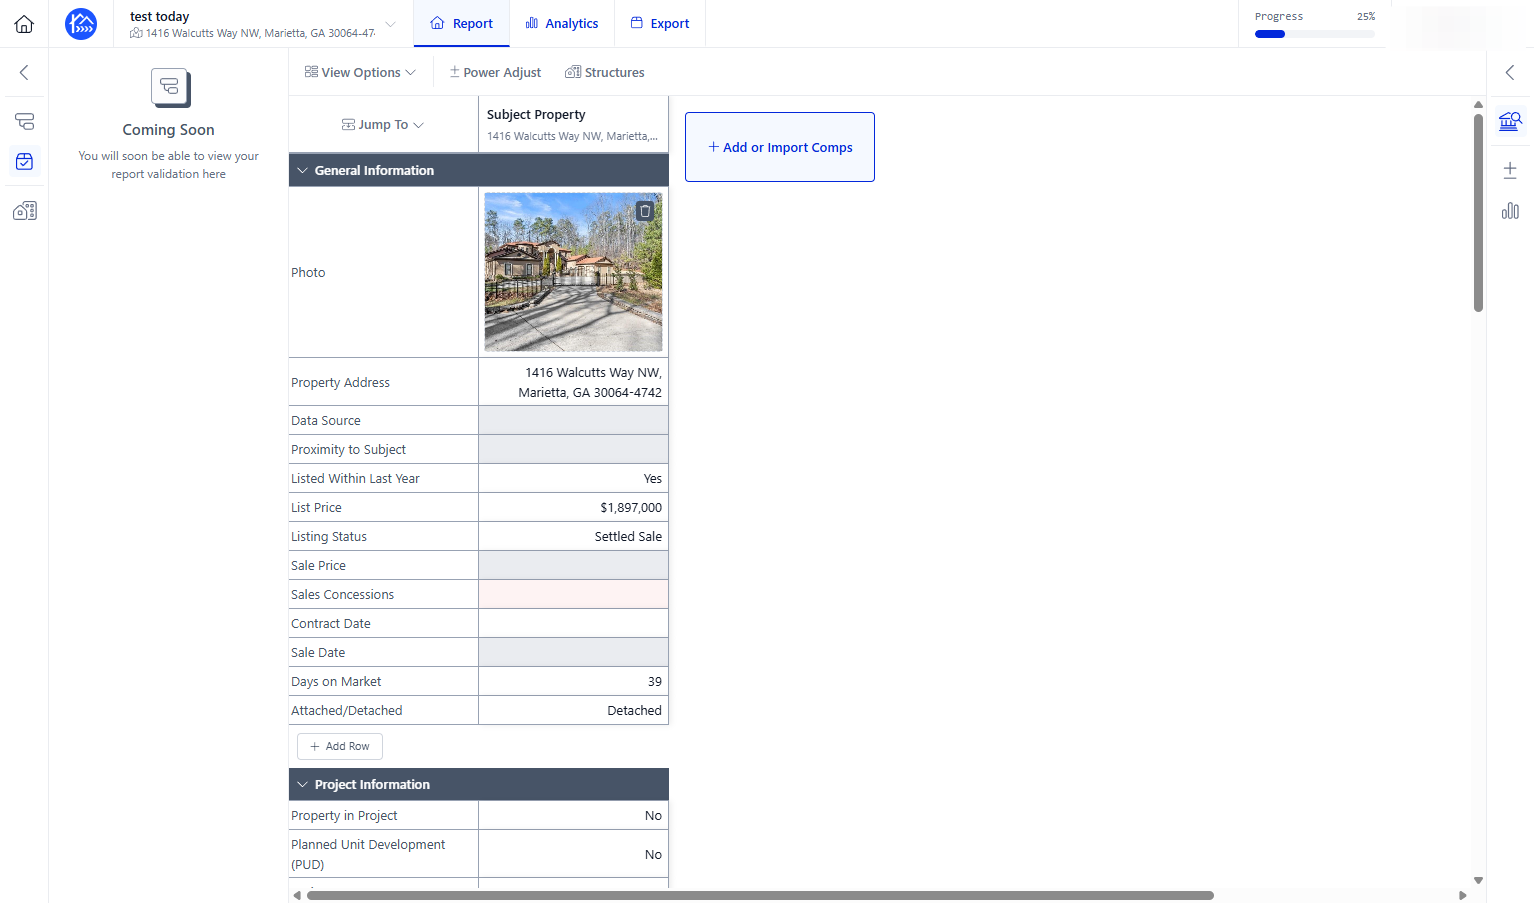This screenshot has width=1534, height=903.
Task: Click the Add Row button
Action: [x=340, y=747]
